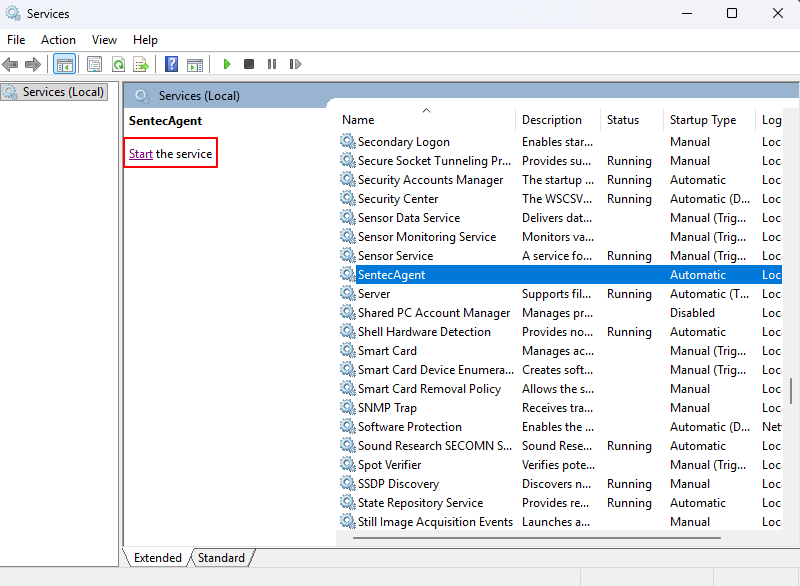Viewport: 800px width, 586px height.
Task: Sort by the Log column header
Action: coord(769,120)
